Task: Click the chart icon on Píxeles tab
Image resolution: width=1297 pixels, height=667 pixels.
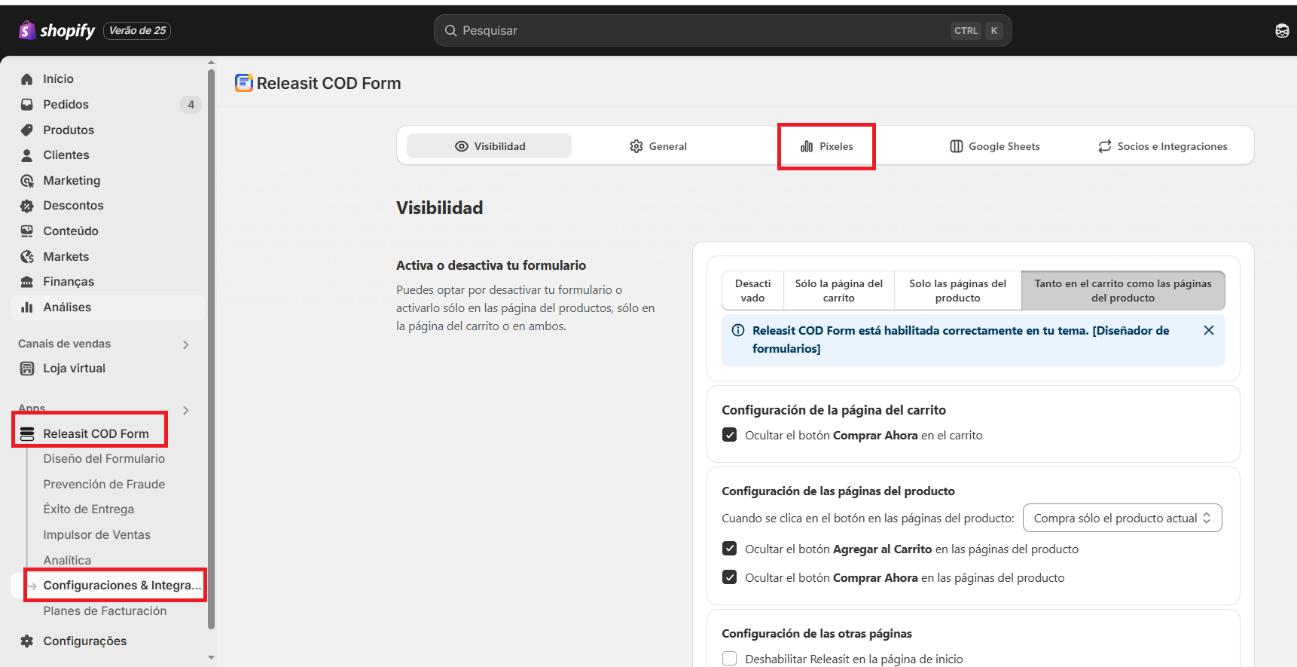Action: [806, 146]
